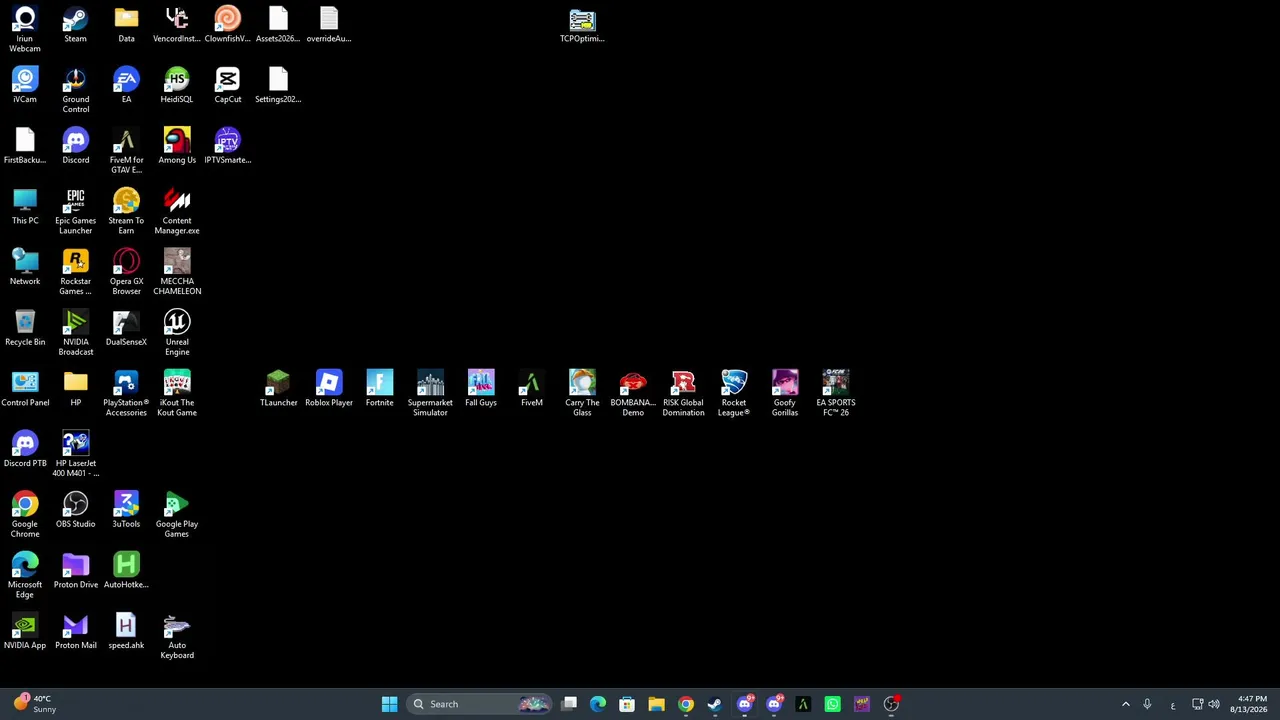The image size is (1280, 720).
Task: Select the OBS Studio desktop shortcut
Action: (75, 511)
